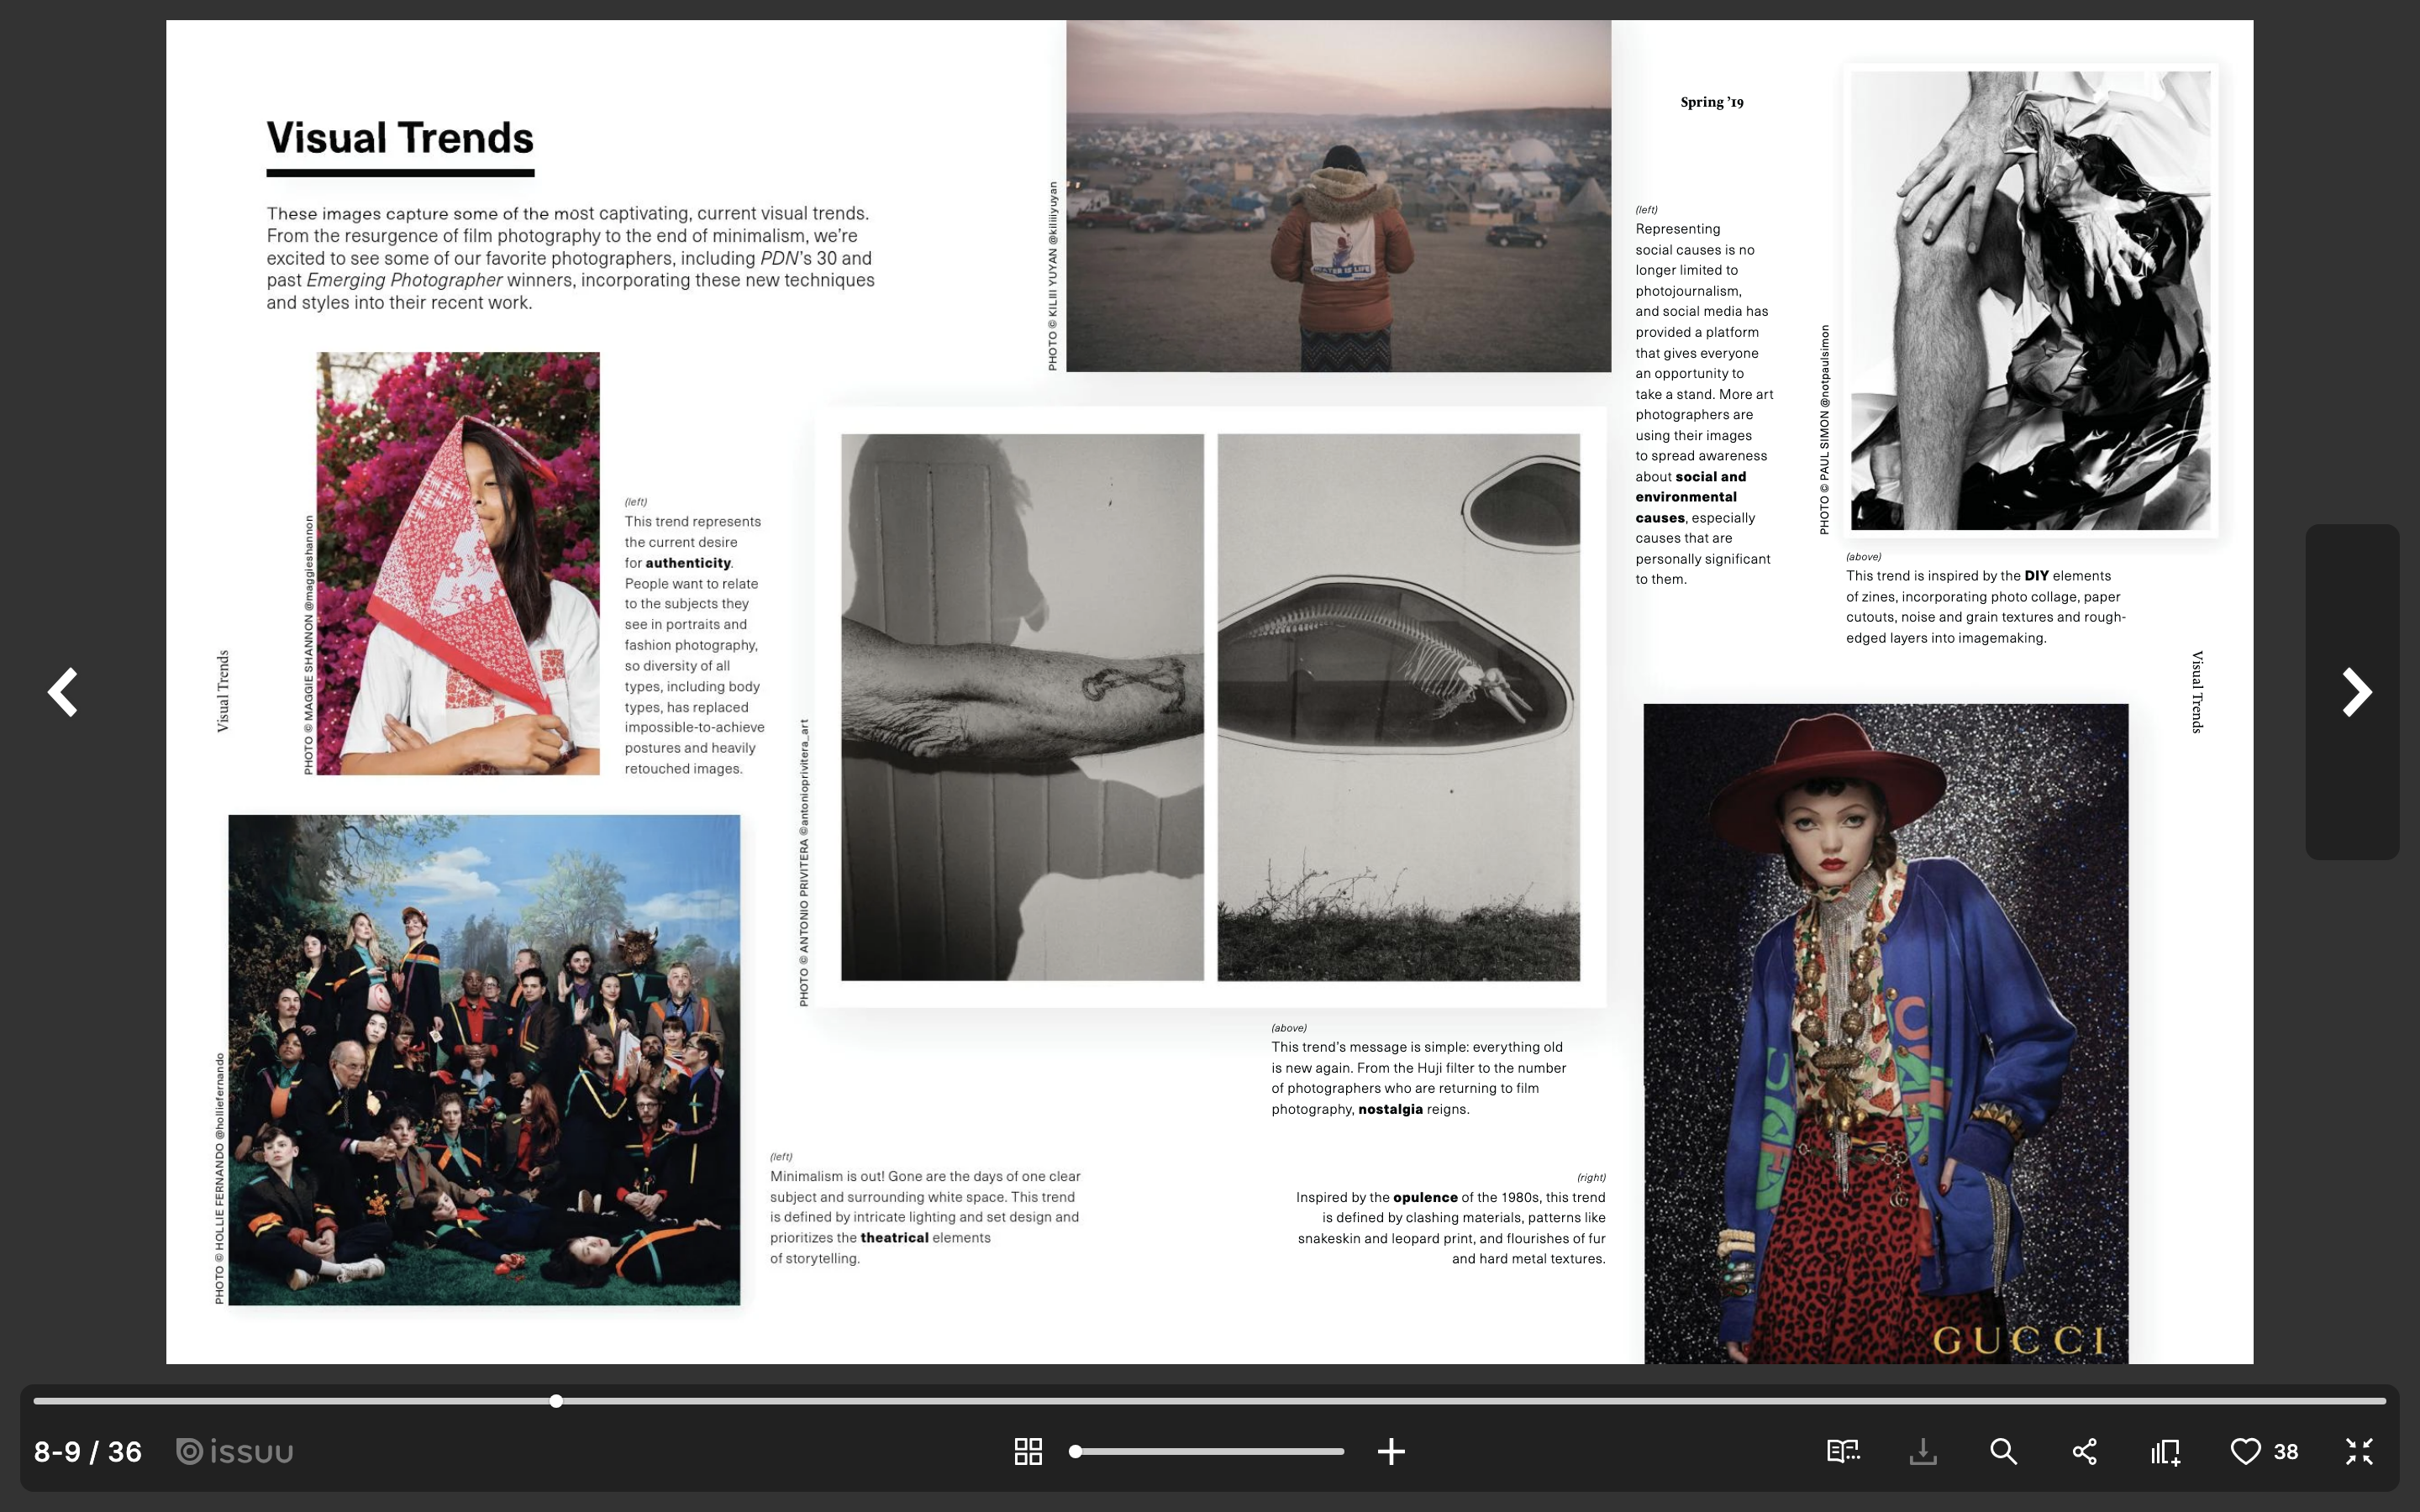Search inside the publication

click(x=2003, y=1451)
